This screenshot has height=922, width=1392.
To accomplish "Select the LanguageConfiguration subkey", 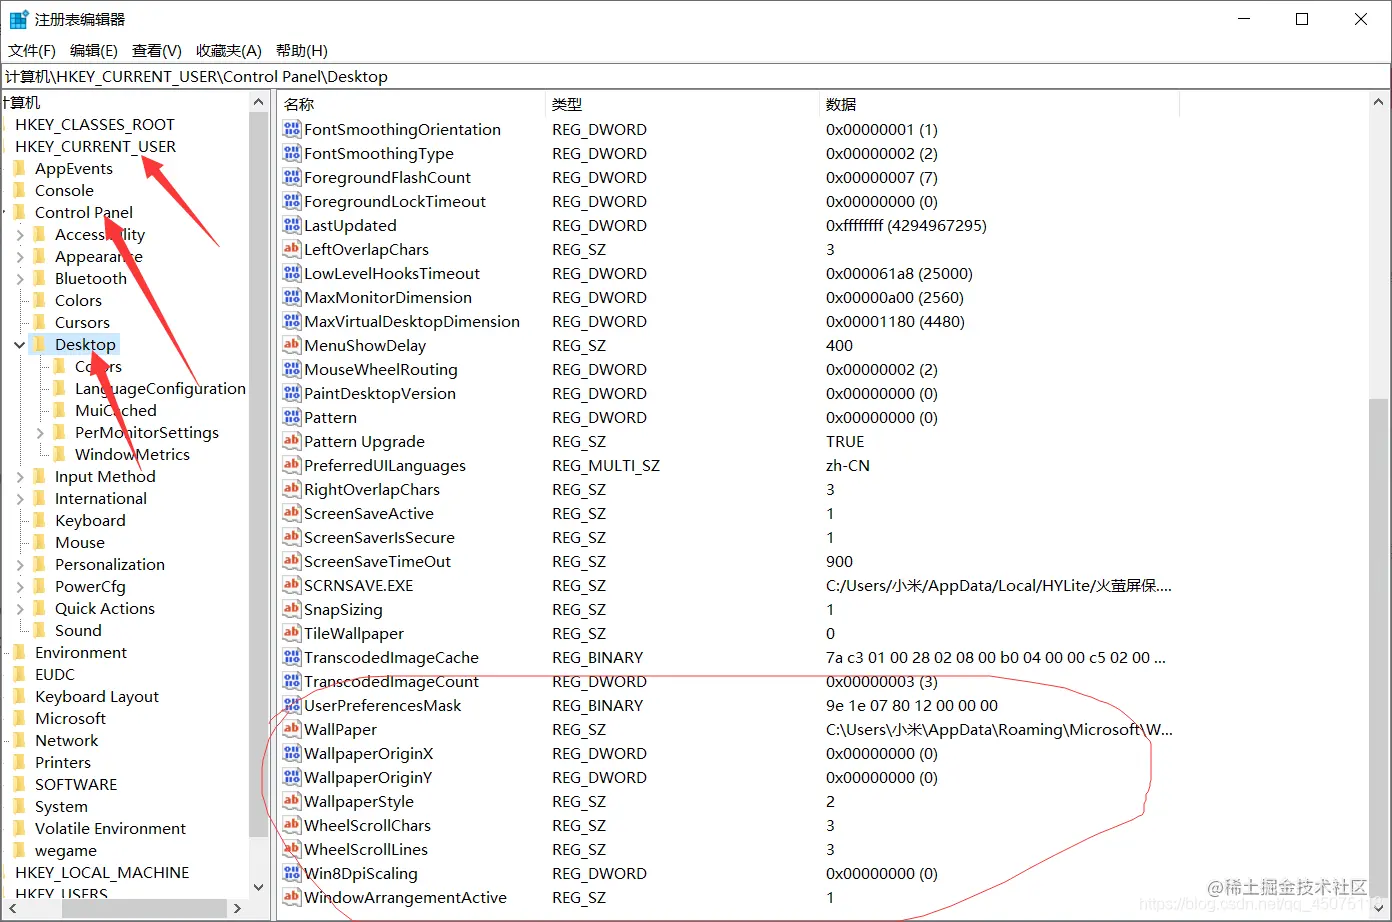I will point(160,388).
